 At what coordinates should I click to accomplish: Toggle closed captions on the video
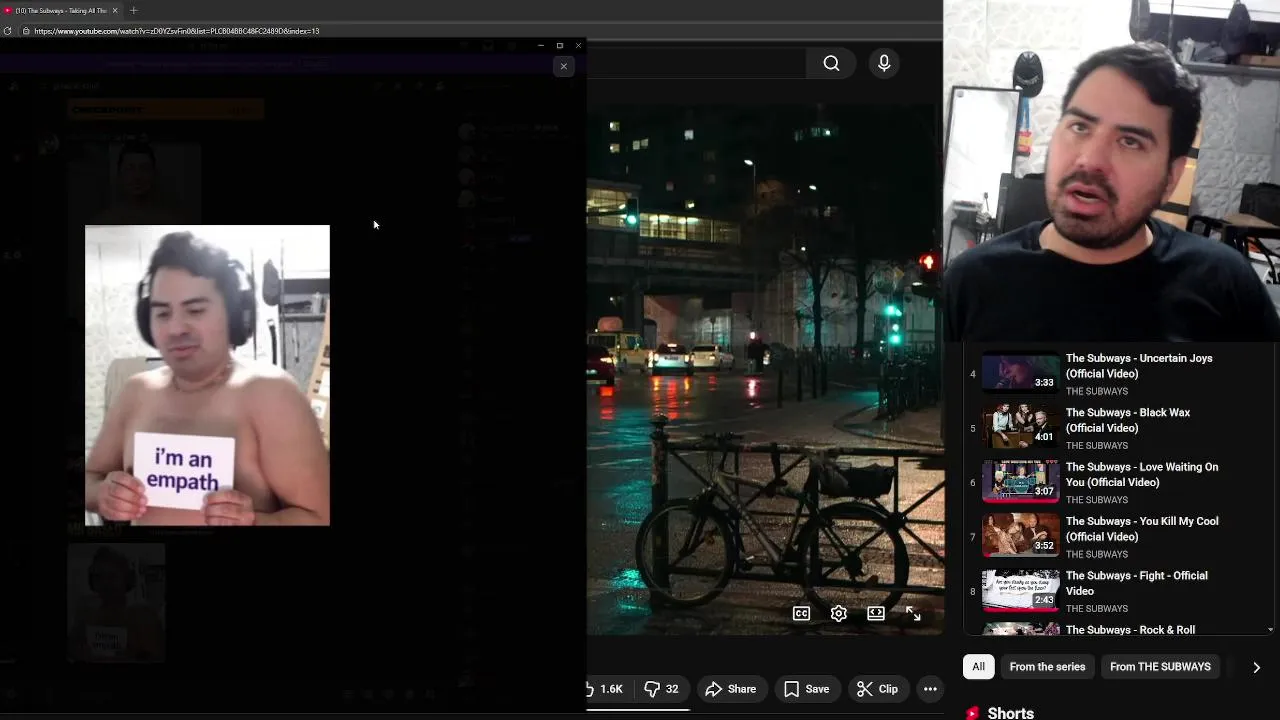click(x=801, y=614)
